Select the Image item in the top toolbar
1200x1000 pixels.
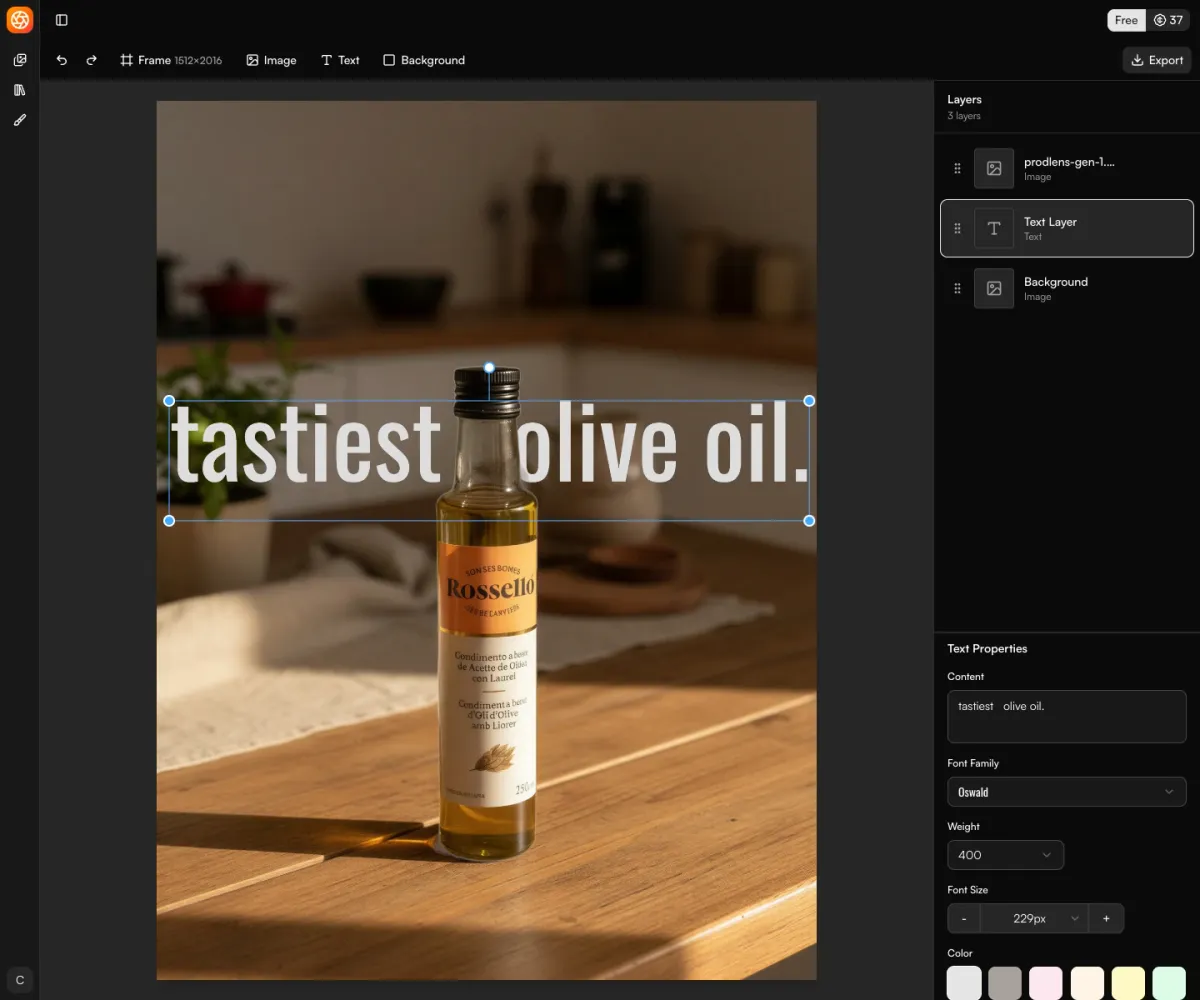point(271,60)
